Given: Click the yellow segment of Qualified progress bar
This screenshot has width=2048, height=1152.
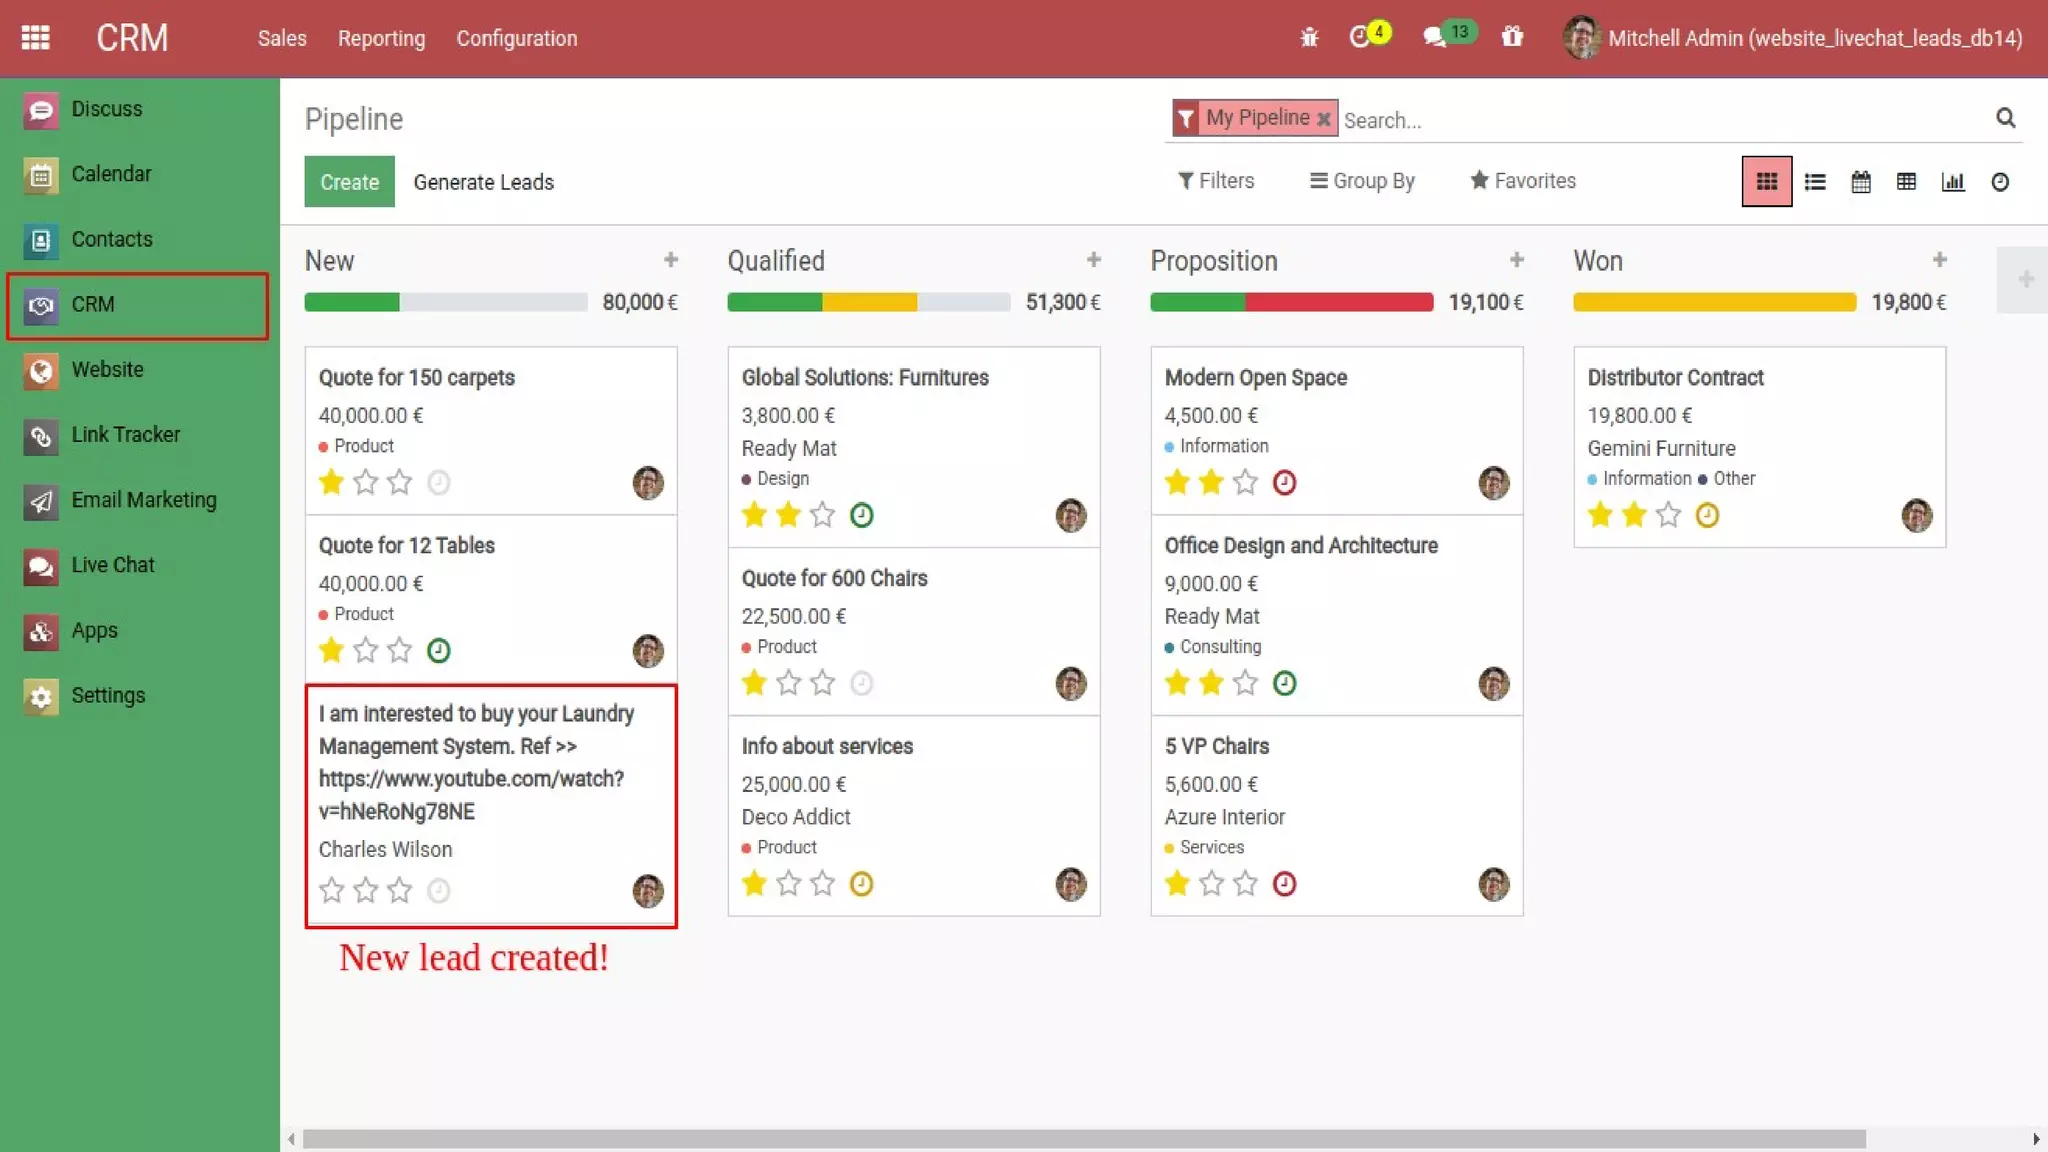Looking at the screenshot, I should [x=869, y=302].
